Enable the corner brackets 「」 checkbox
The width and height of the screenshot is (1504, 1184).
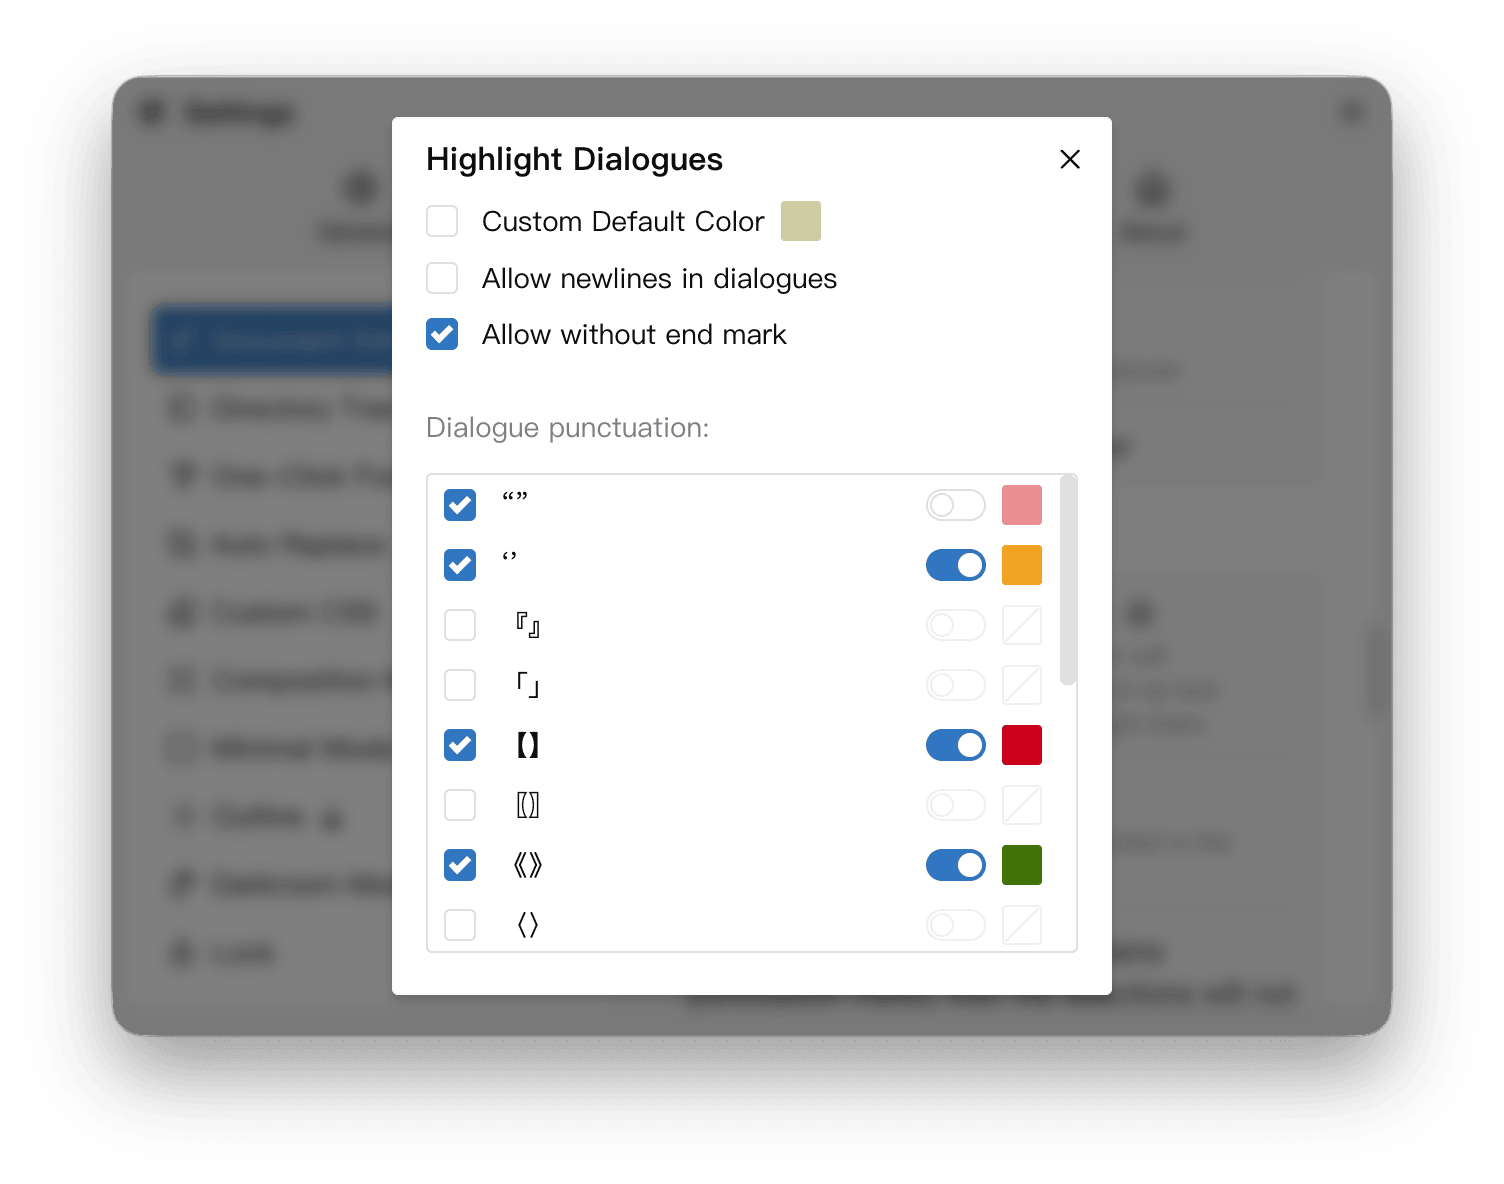click(460, 685)
